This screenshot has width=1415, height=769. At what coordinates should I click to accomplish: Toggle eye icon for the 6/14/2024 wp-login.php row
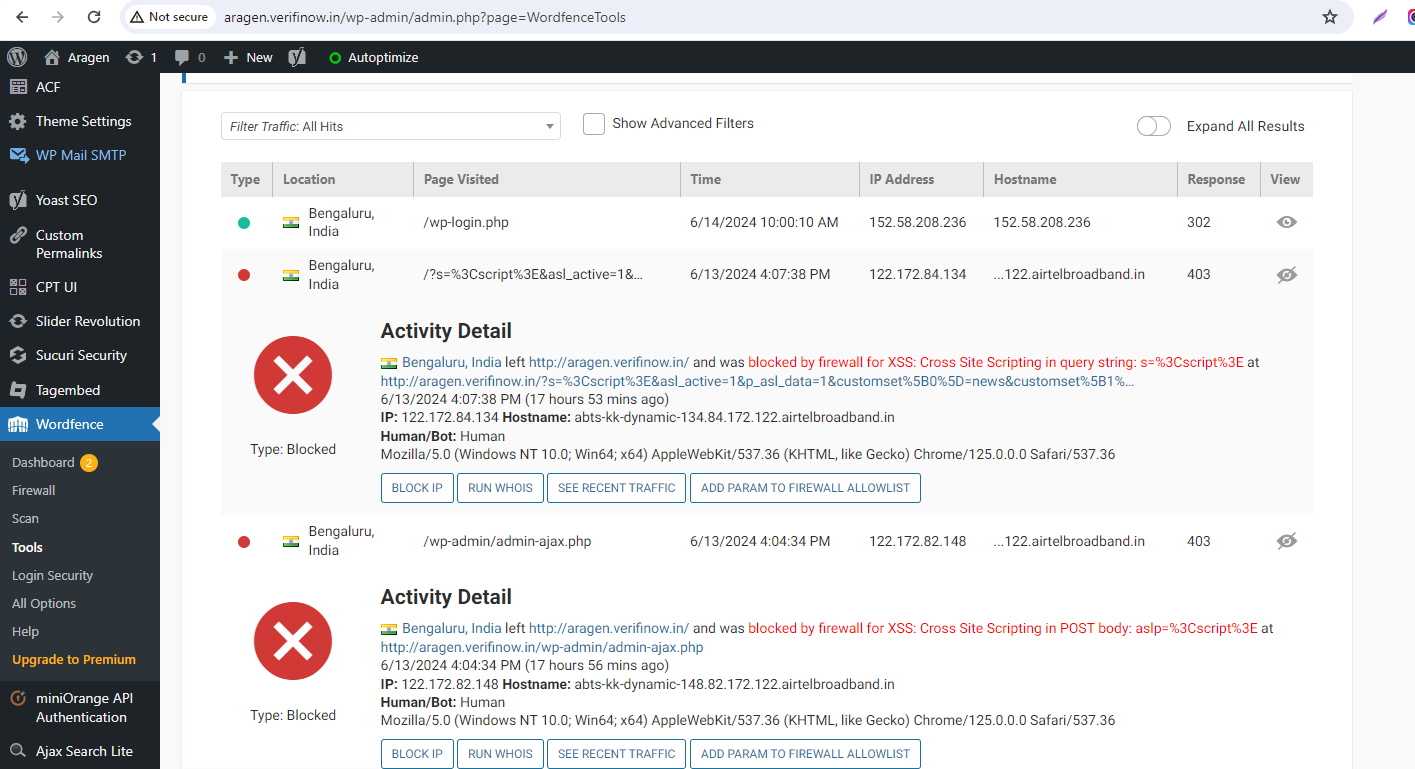coord(1287,222)
